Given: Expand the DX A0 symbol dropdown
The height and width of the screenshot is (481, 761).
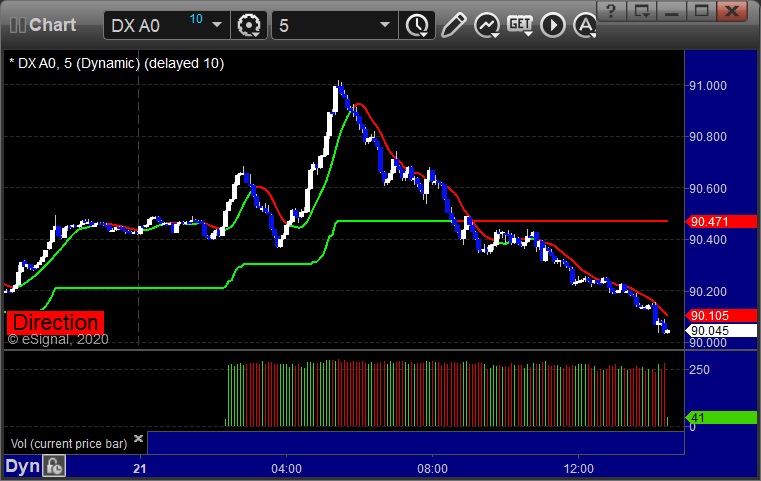Looking at the screenshot, I should (x=217, y=24).
